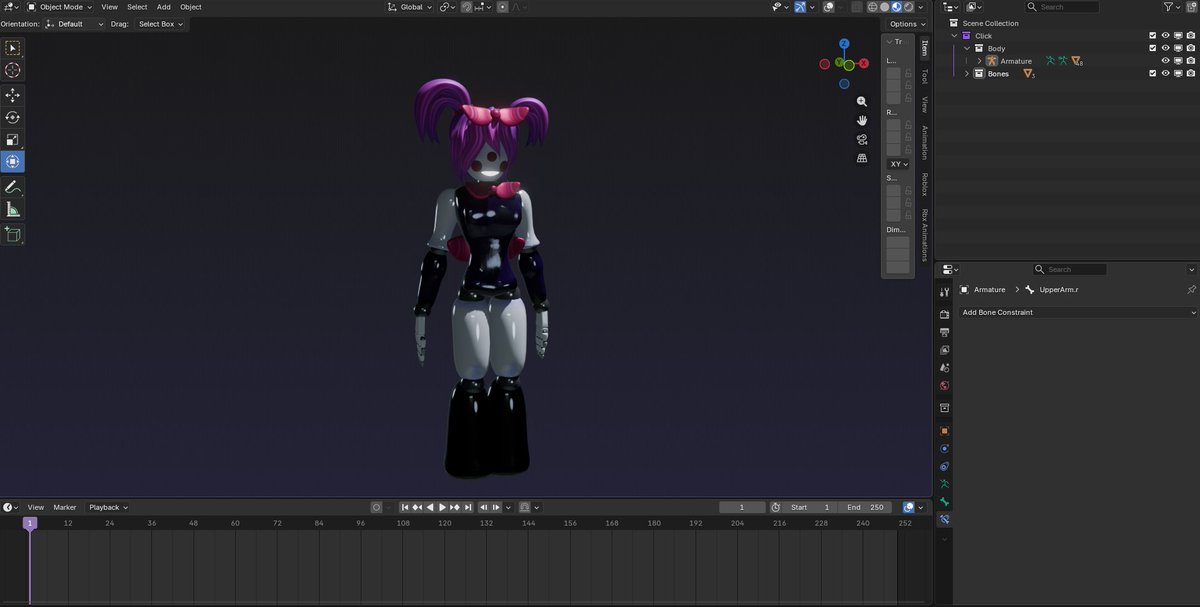Switch to rendered viewport shading
This screenshot has width=1200, height=607.
coord(908,7)
